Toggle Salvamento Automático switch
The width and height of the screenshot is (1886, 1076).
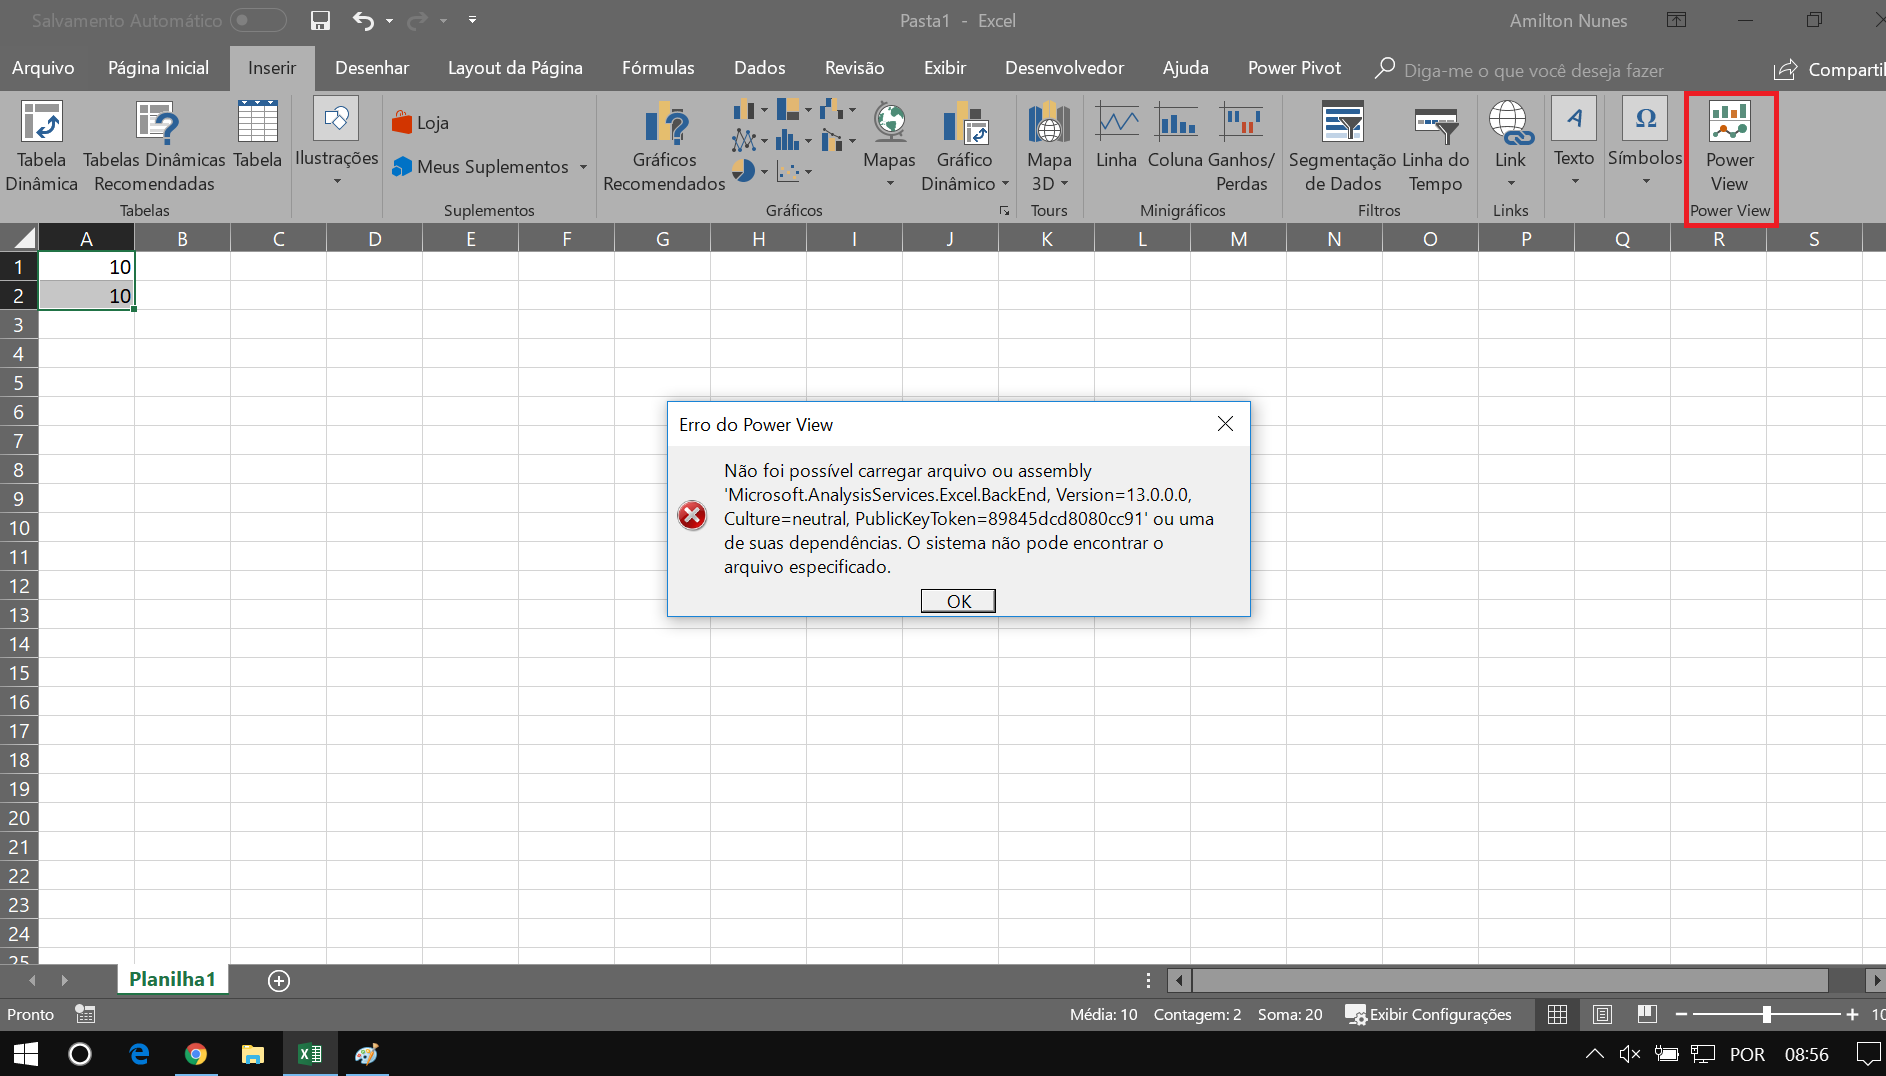click(258, 21)
